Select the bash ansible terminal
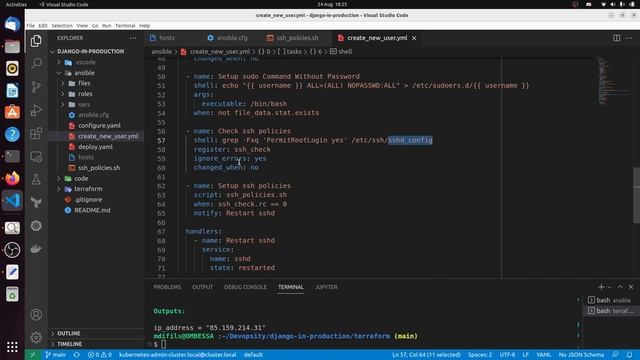This screenshot has height=360, width=640. click(611, 300)
